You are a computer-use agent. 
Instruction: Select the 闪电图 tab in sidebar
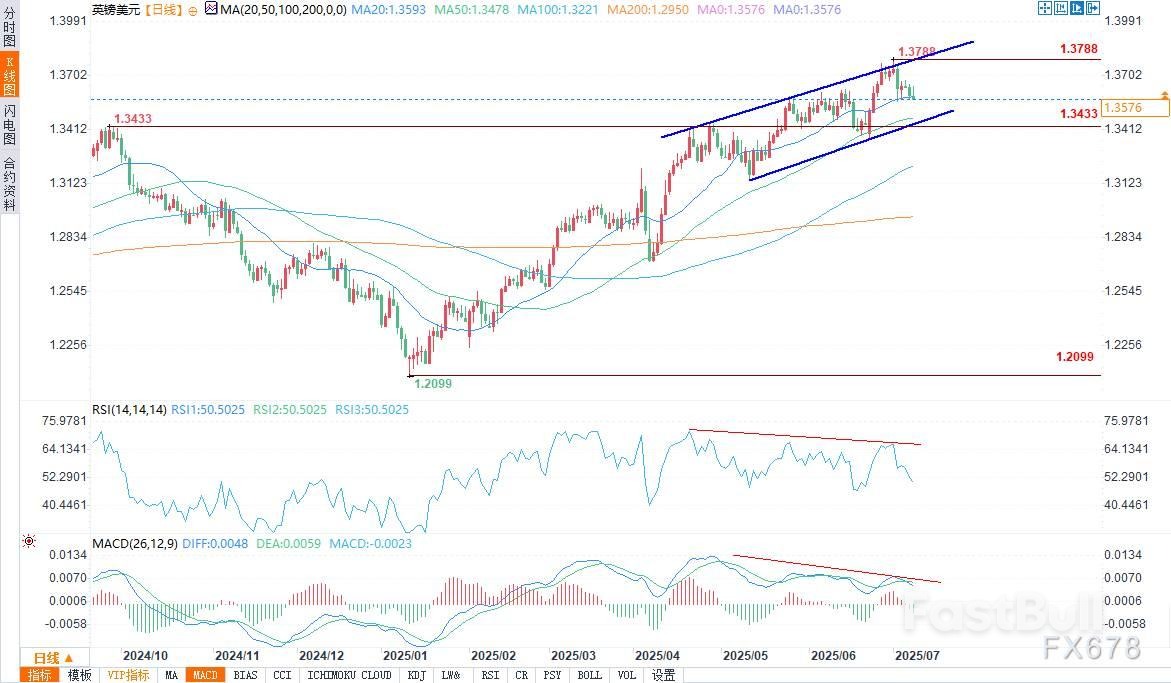point(9,127)
